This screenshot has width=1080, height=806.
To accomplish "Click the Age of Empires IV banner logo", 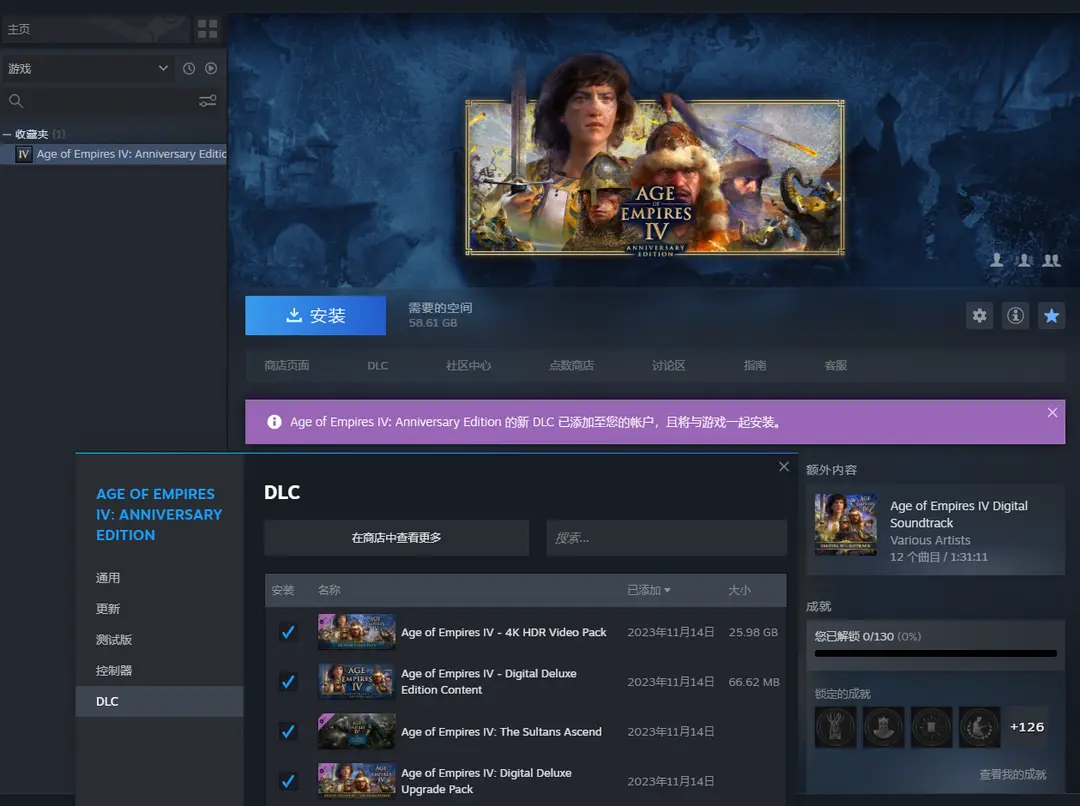I will tap(655, 220).
